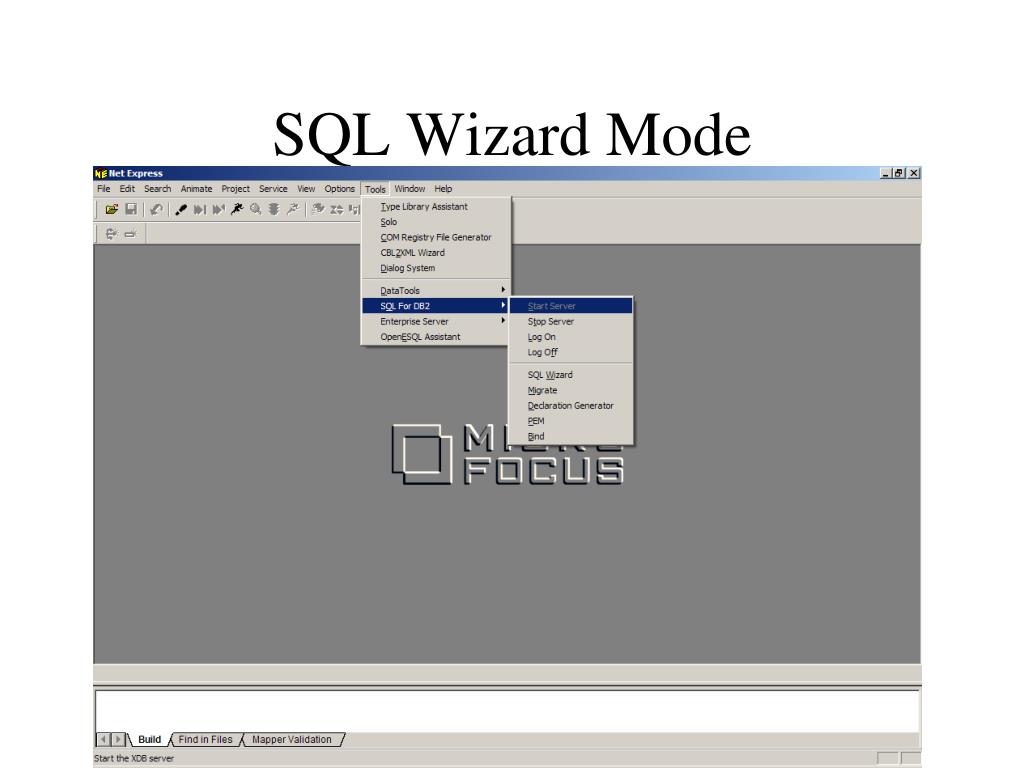Image resolution: width=1024 pixels, height=768 pixels.
Task: Open OpenESQL Assistant
Action: (x=436, y=337)
